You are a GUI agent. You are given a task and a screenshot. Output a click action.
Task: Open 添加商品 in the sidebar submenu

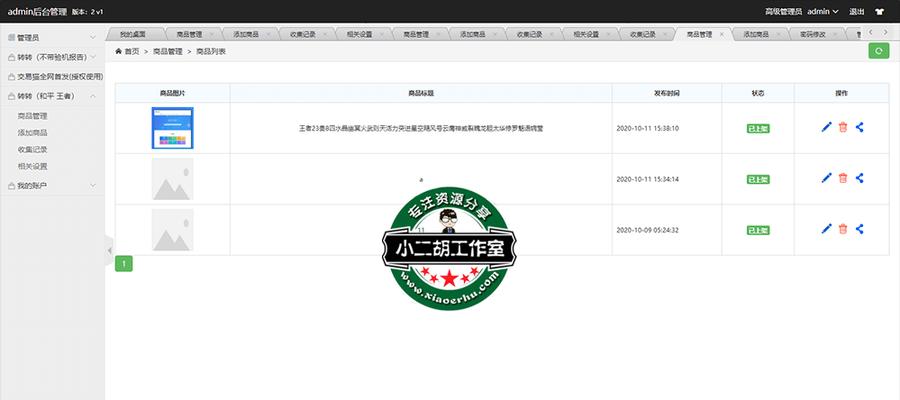pos(32,133)
